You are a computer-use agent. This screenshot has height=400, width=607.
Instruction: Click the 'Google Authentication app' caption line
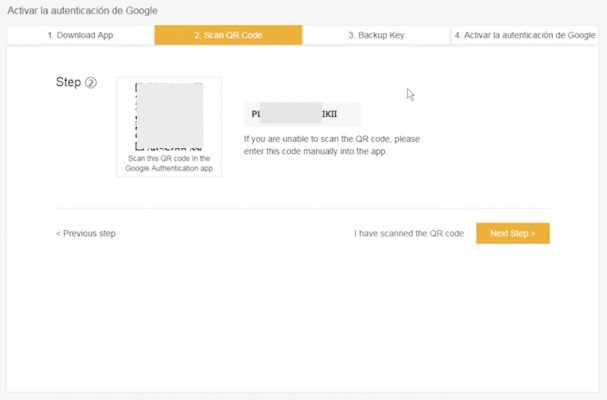[x=169, y=169]
